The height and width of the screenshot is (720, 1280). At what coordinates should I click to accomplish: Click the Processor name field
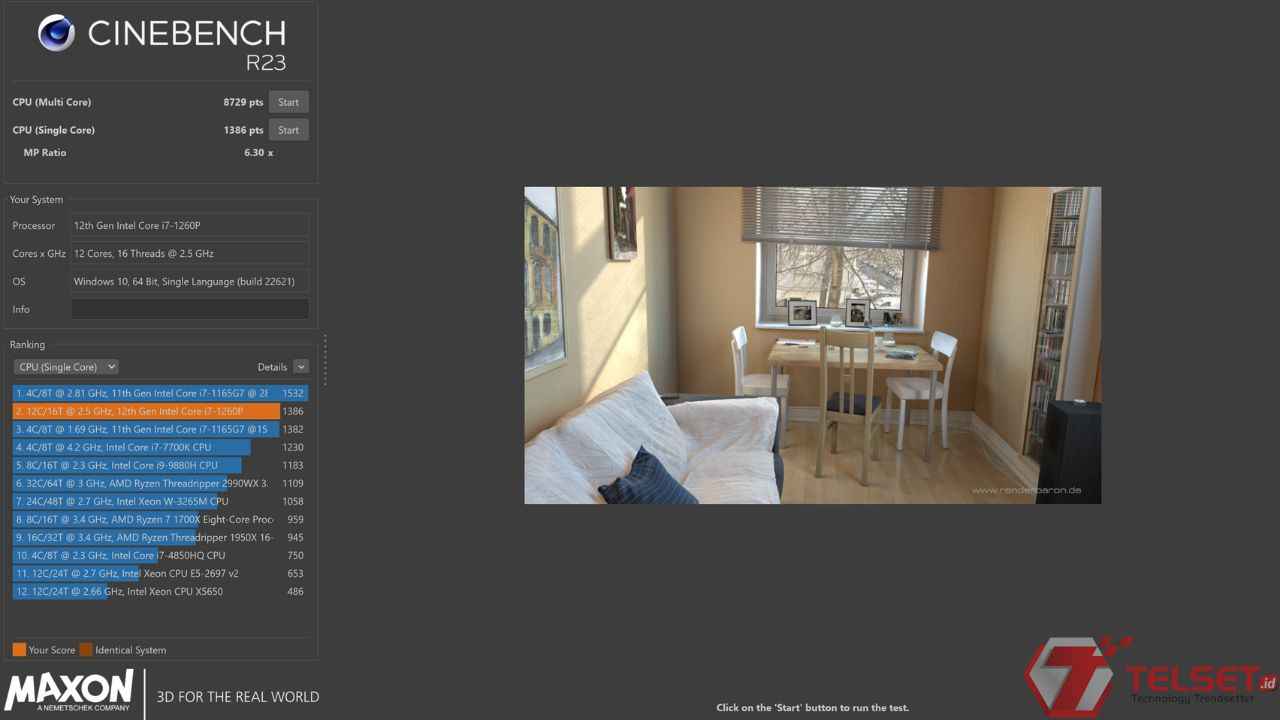point(189,226)
